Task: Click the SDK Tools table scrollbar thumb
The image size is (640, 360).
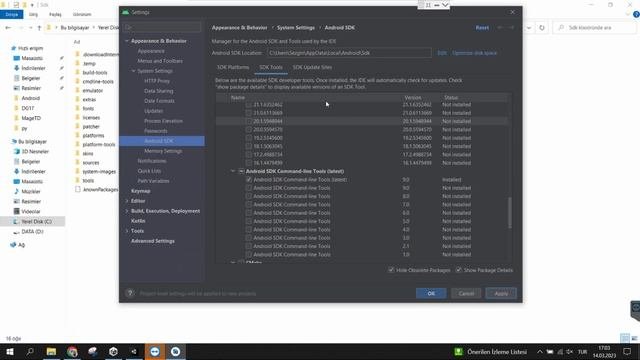Action: pos(509,213)
